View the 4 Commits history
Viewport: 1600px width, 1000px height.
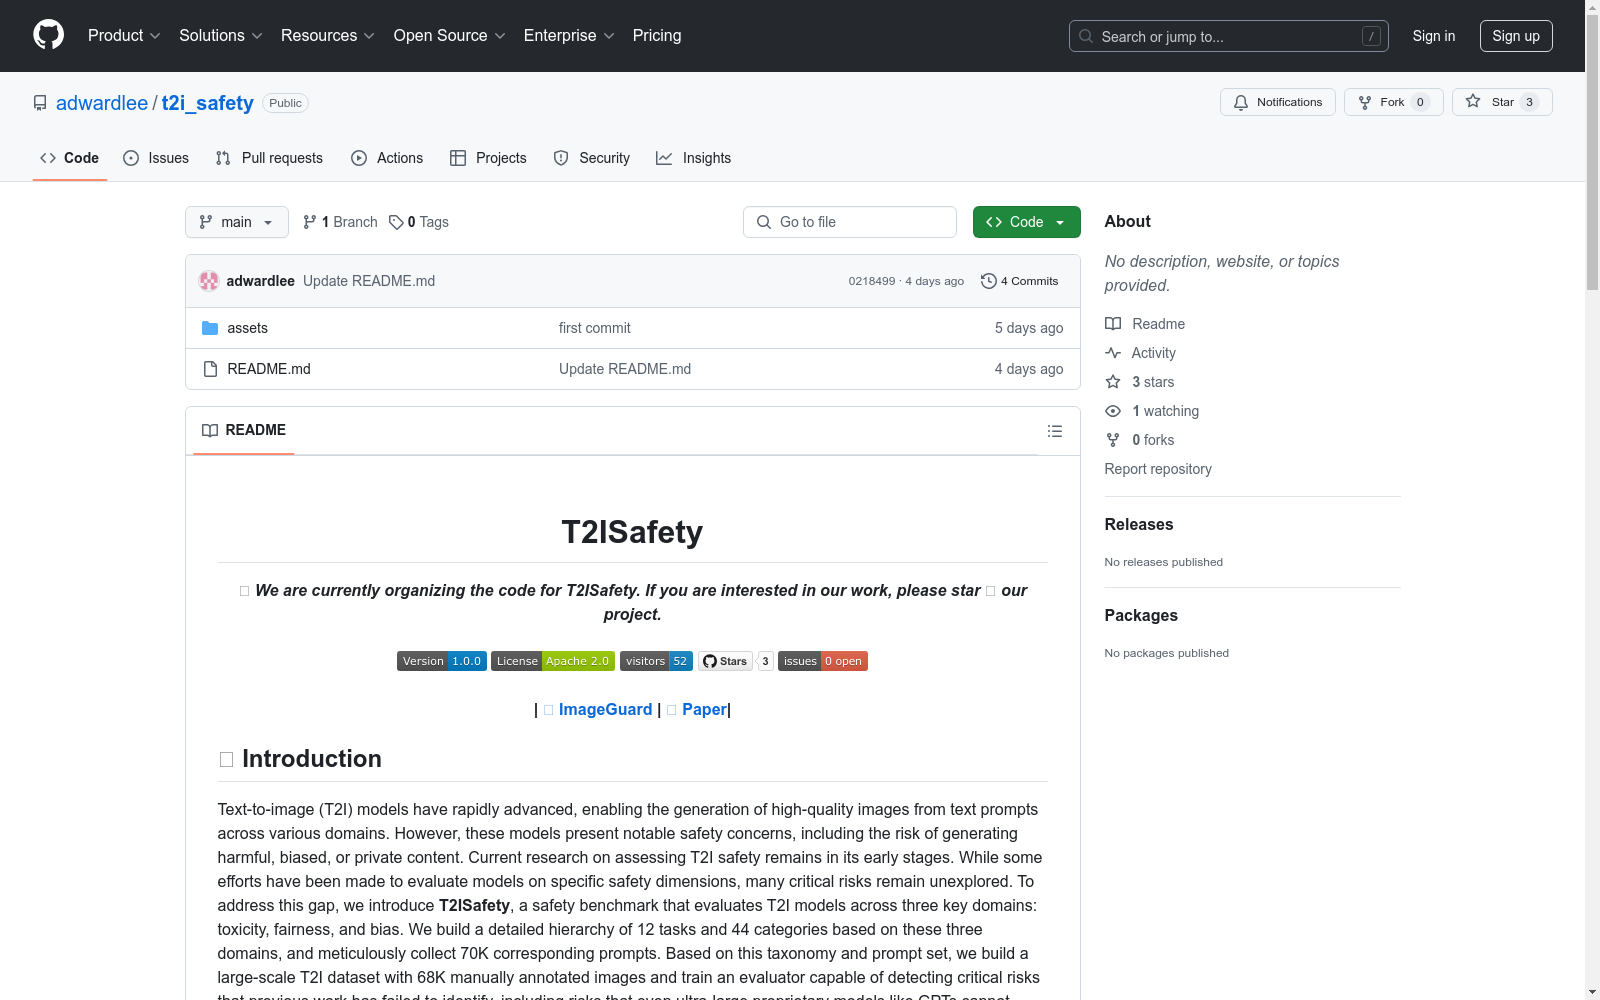click(1019, 281)
